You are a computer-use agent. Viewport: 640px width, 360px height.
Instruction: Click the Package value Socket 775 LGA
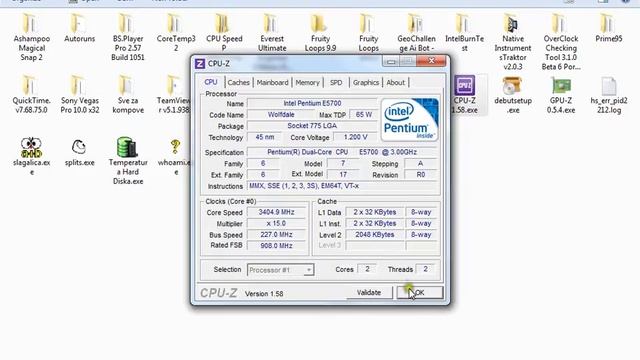pyautogui.click(x=312, y=126)
